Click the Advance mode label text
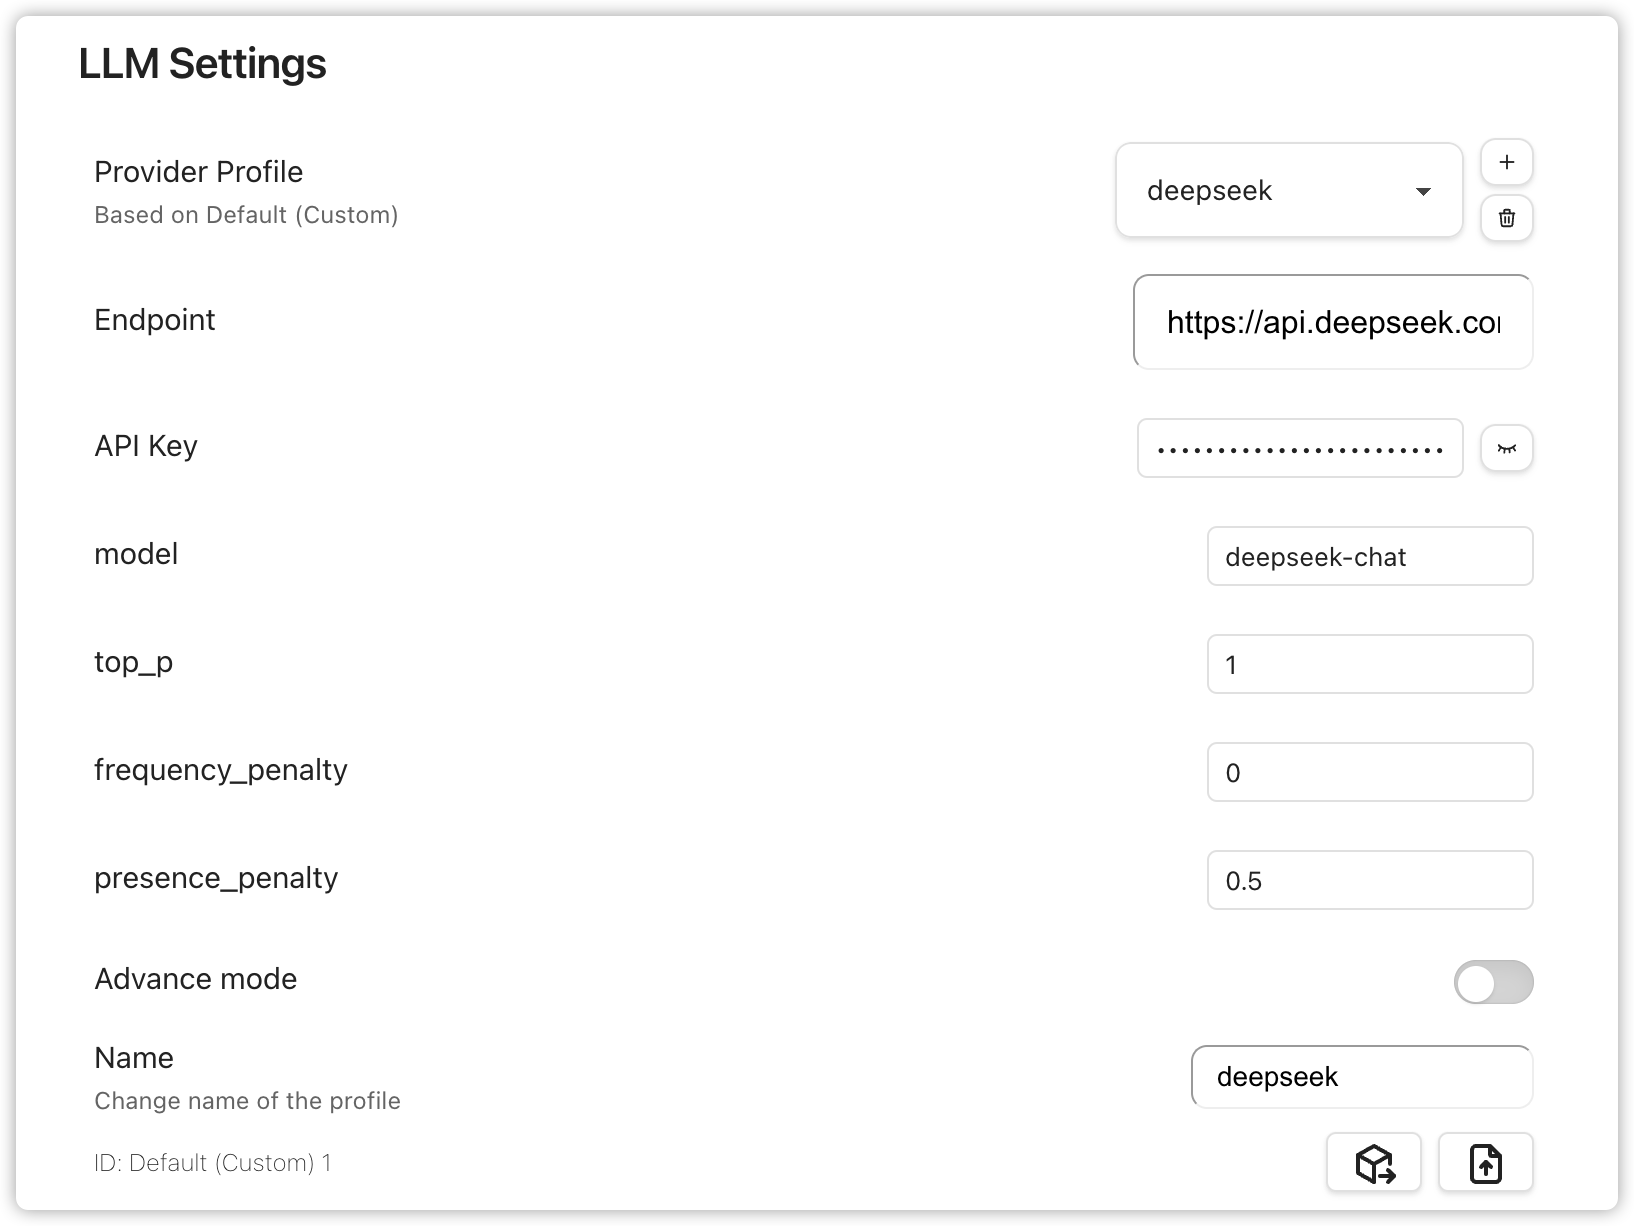This screenshot has height=1226, width=1634. 195,979
